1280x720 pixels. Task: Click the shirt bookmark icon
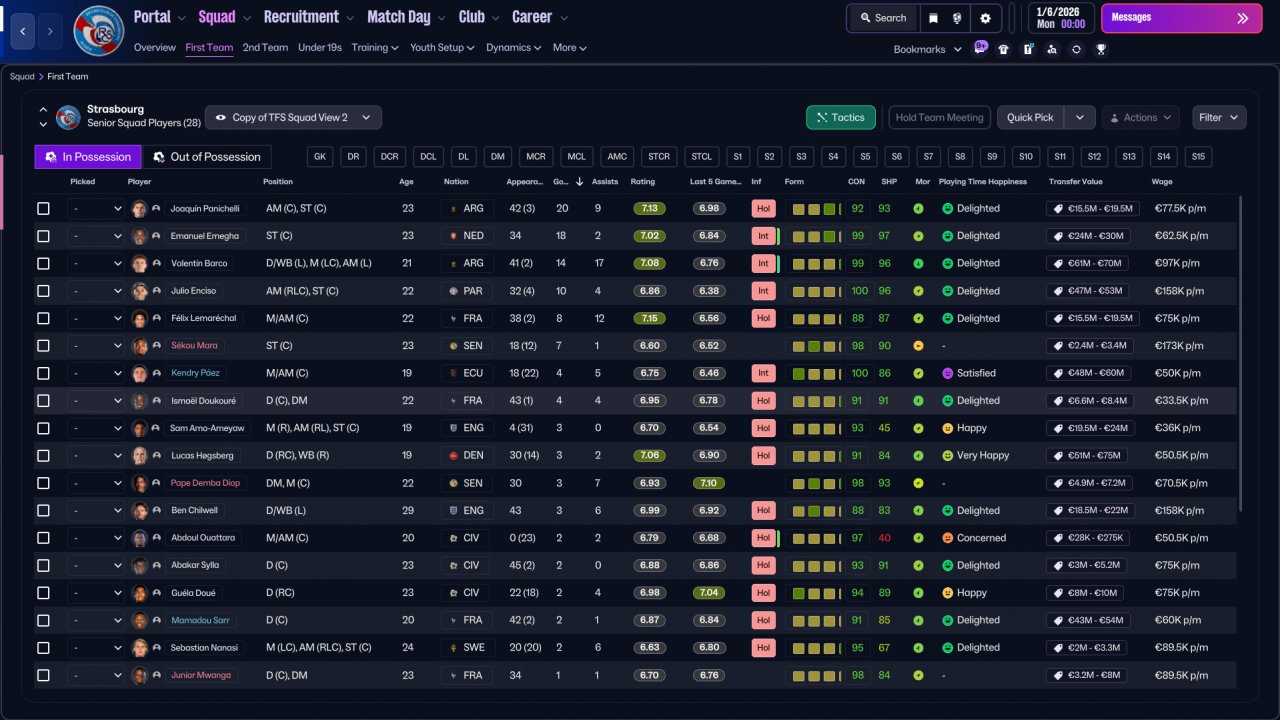click(1003, 49)
